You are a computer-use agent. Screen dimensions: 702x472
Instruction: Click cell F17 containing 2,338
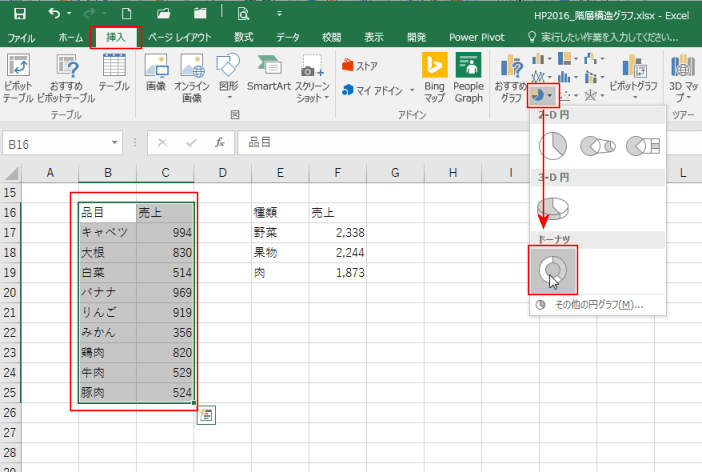[x=337, y=232]
